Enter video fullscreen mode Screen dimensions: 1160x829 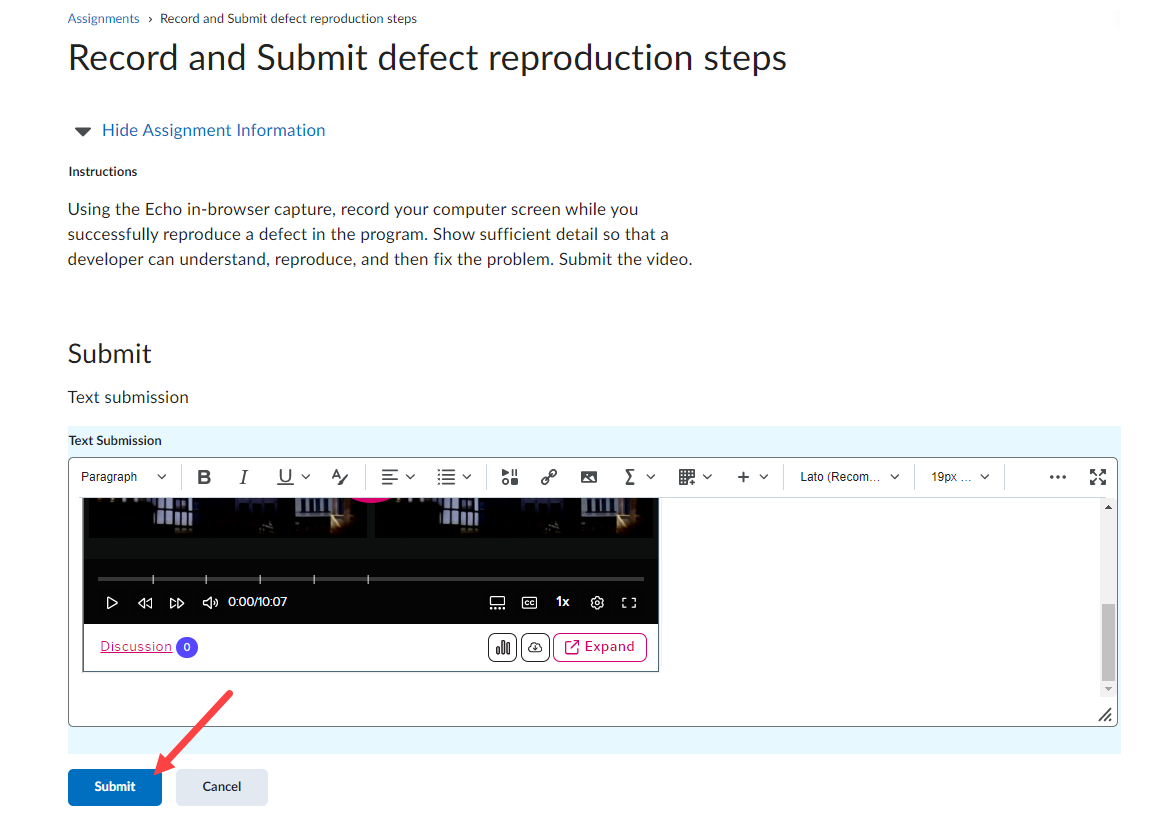click(629, 603)
